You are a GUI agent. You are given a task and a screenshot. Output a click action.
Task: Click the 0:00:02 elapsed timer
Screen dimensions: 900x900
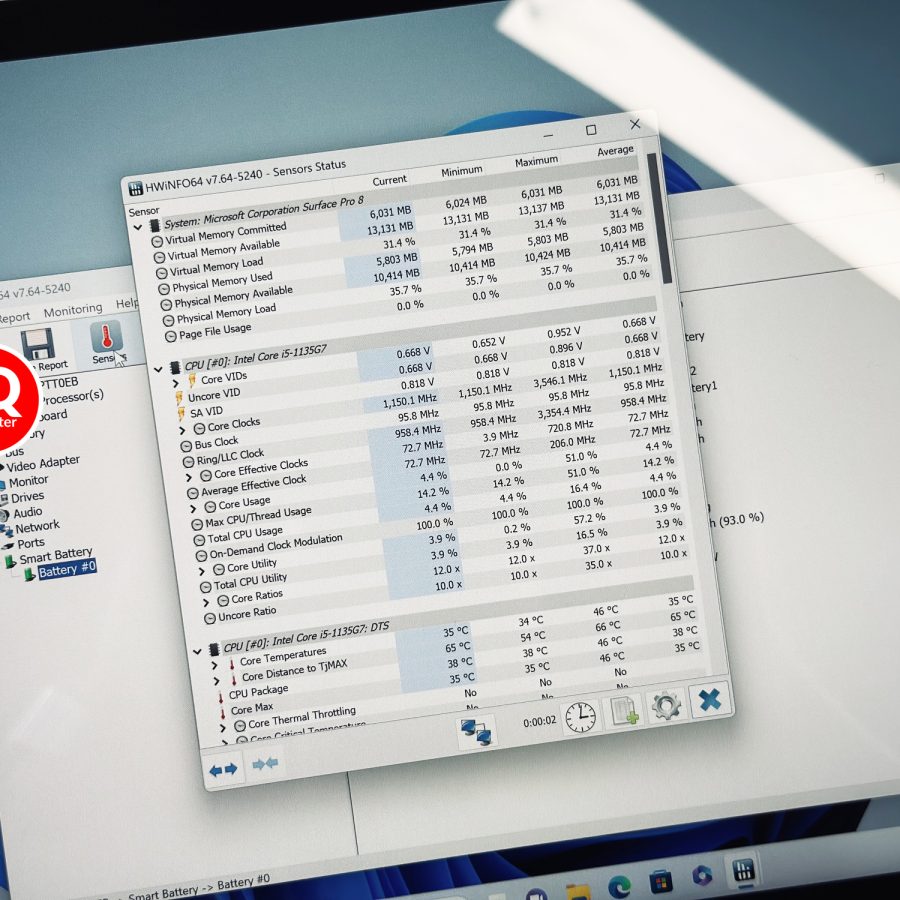pos(540,721)
